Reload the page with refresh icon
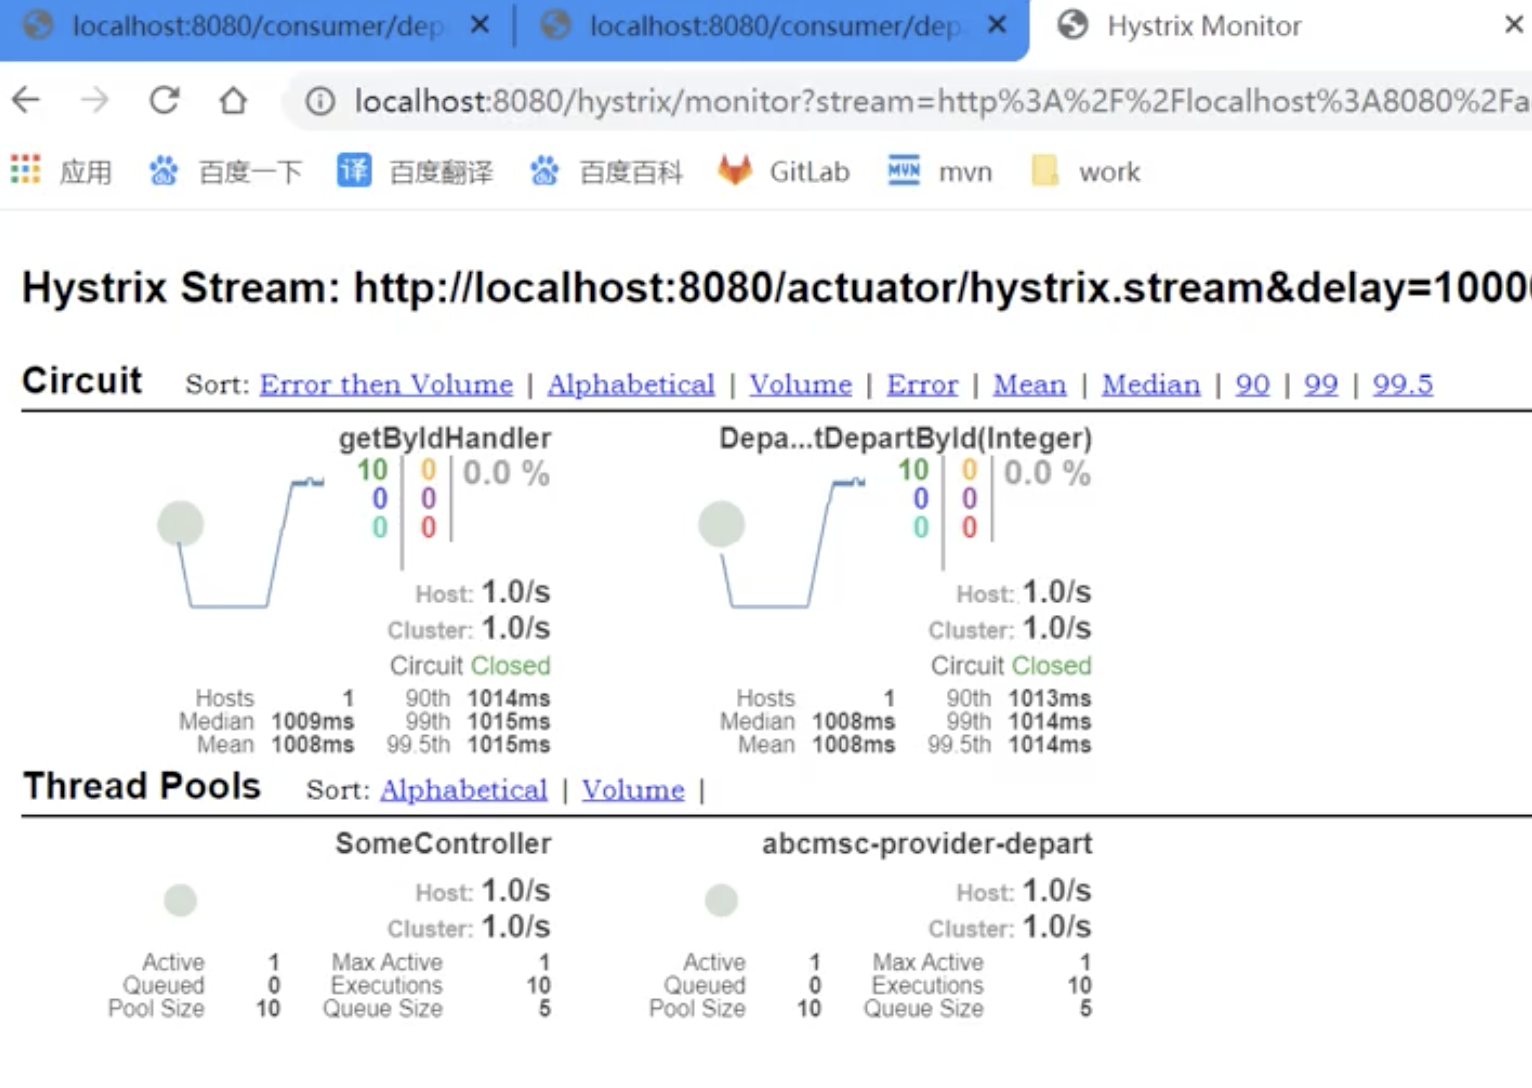The height and width of the screenshot is (1088, 1532). [164, 100]
